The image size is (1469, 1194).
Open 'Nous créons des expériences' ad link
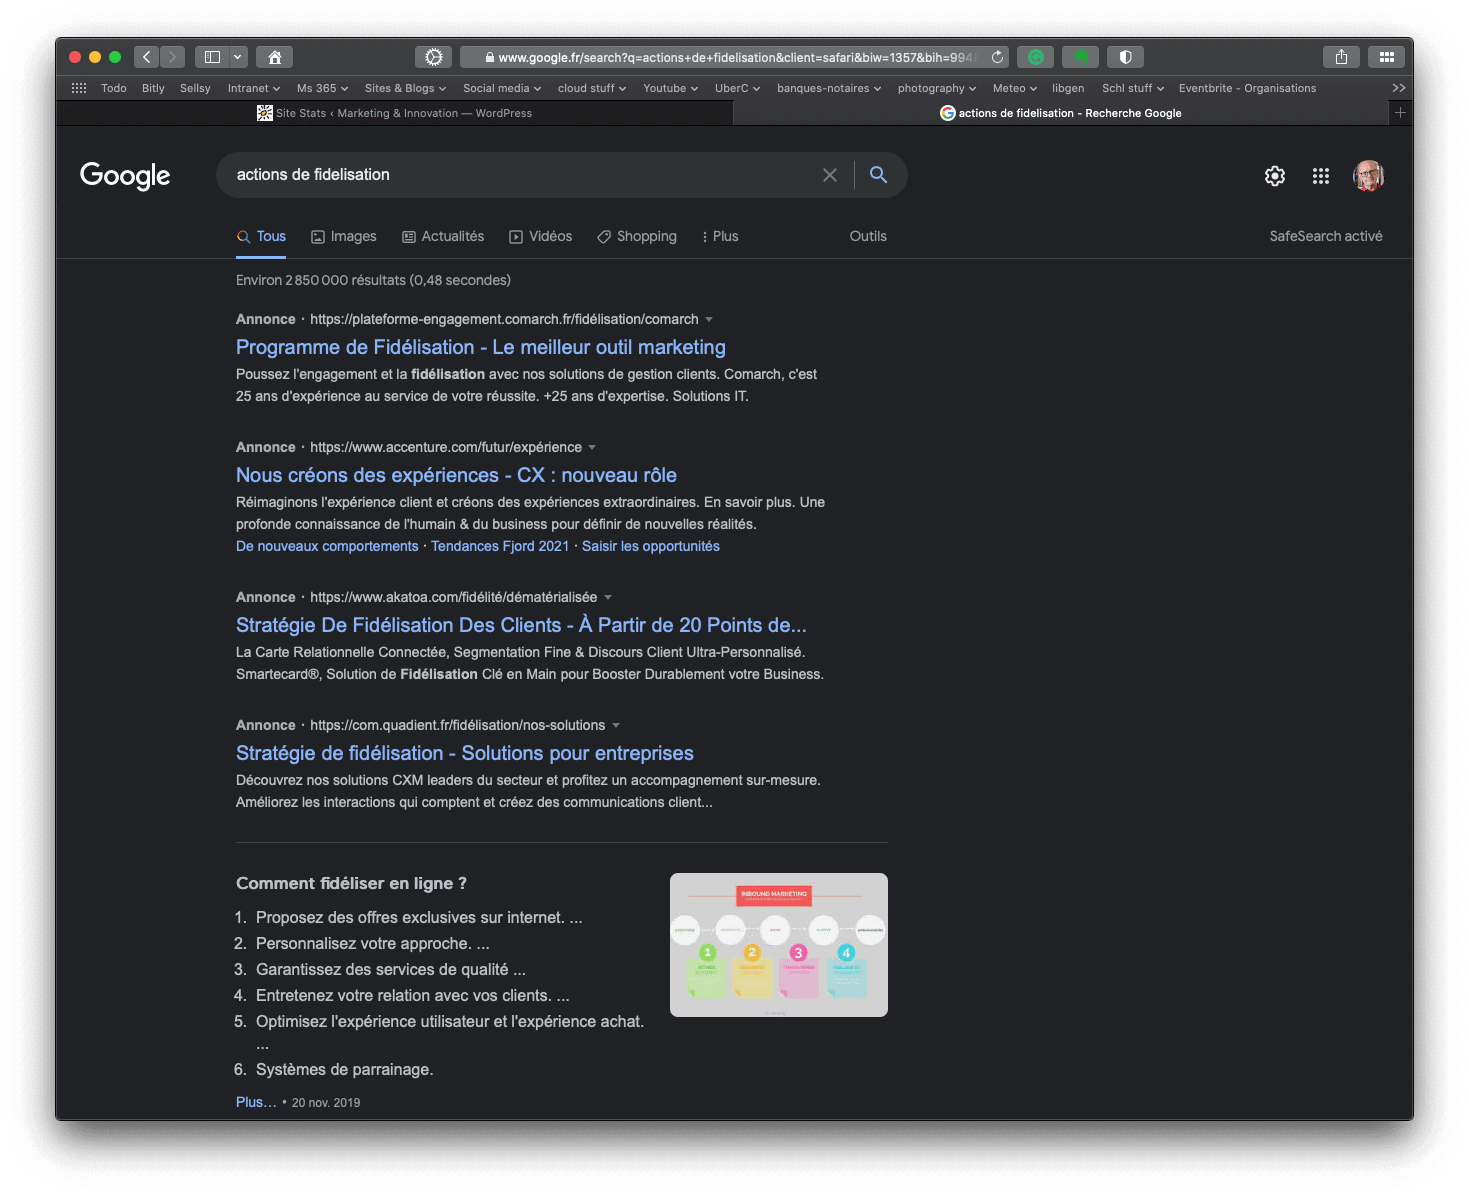click(x=456, y=475)
